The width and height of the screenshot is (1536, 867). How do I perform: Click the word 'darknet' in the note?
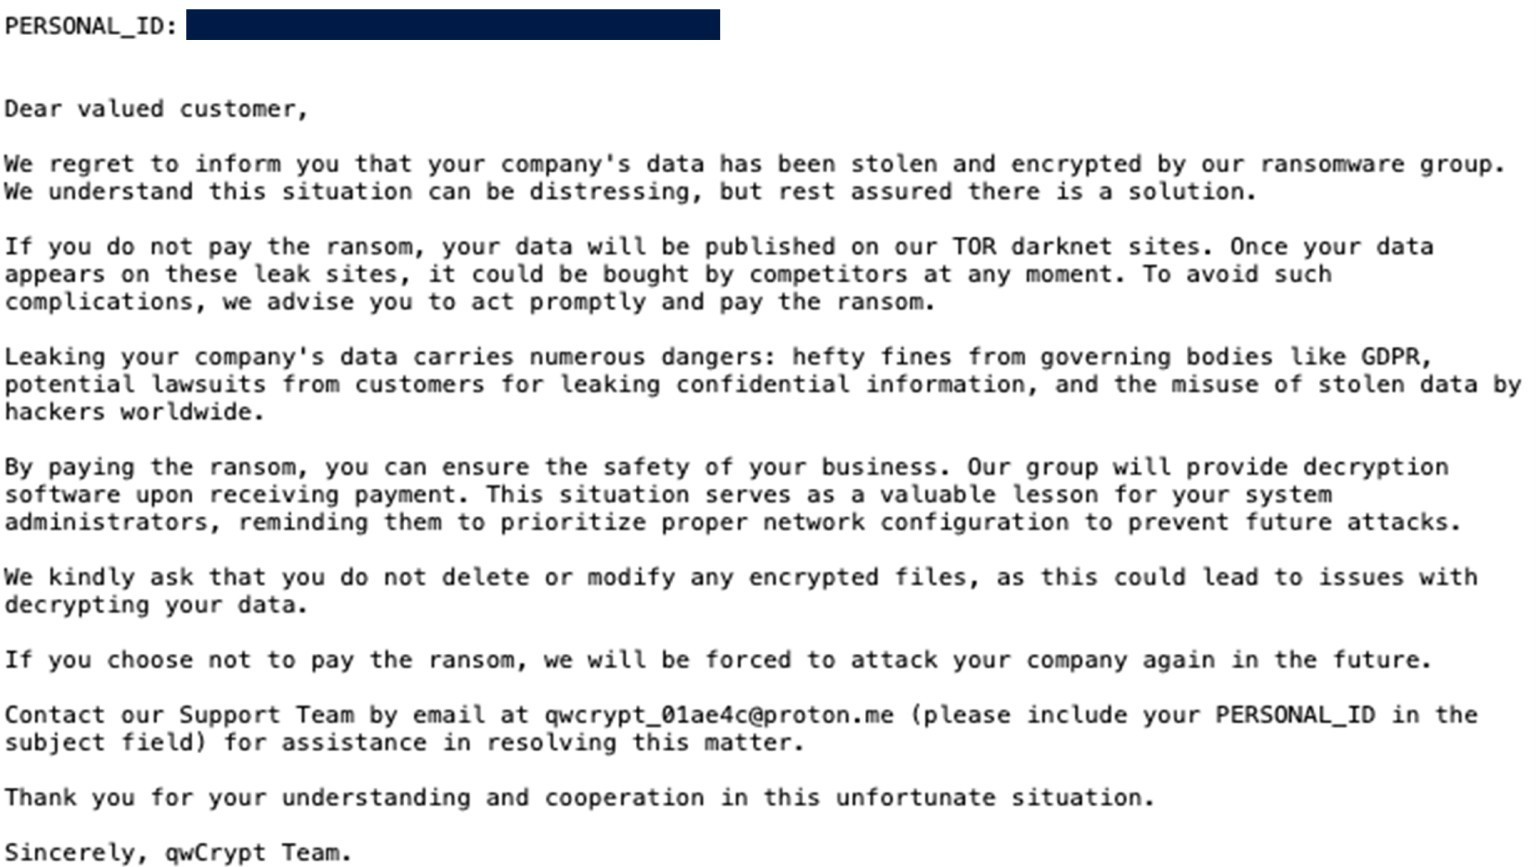[1061, 247]
